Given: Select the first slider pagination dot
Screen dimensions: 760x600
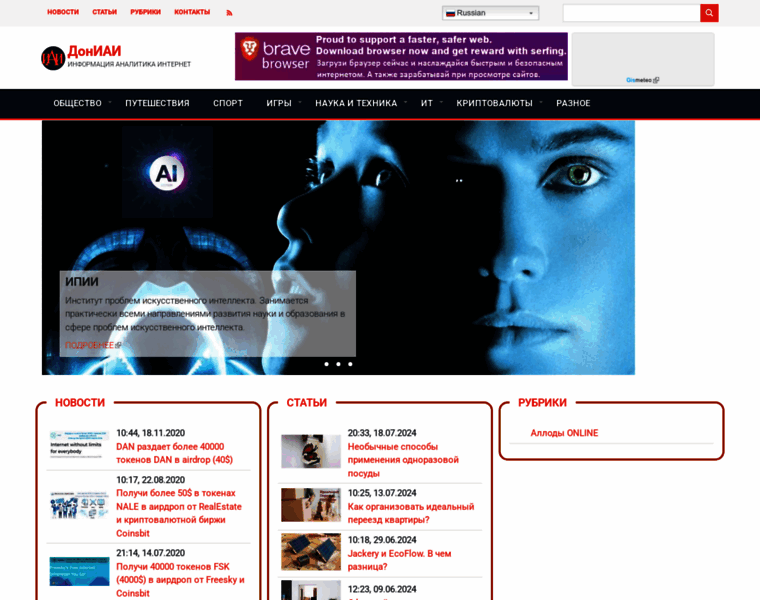Looking at the screenshot, I should click(326, 364).
